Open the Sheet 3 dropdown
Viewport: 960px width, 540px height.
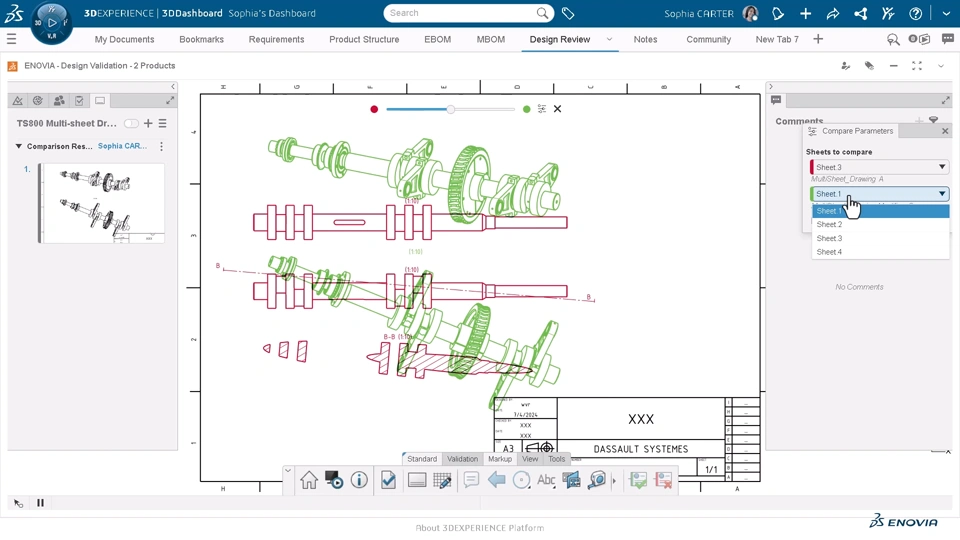pos(879,167)
